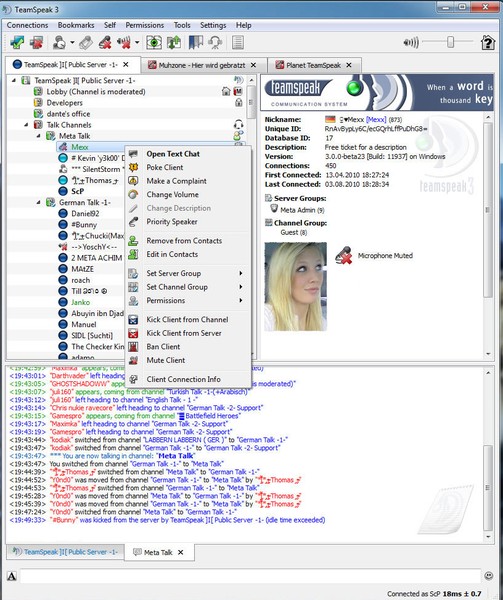Viewport: 503px width, 600px height.
Task: Select user Janko in channel tree
Action: (x=80, y=302)
